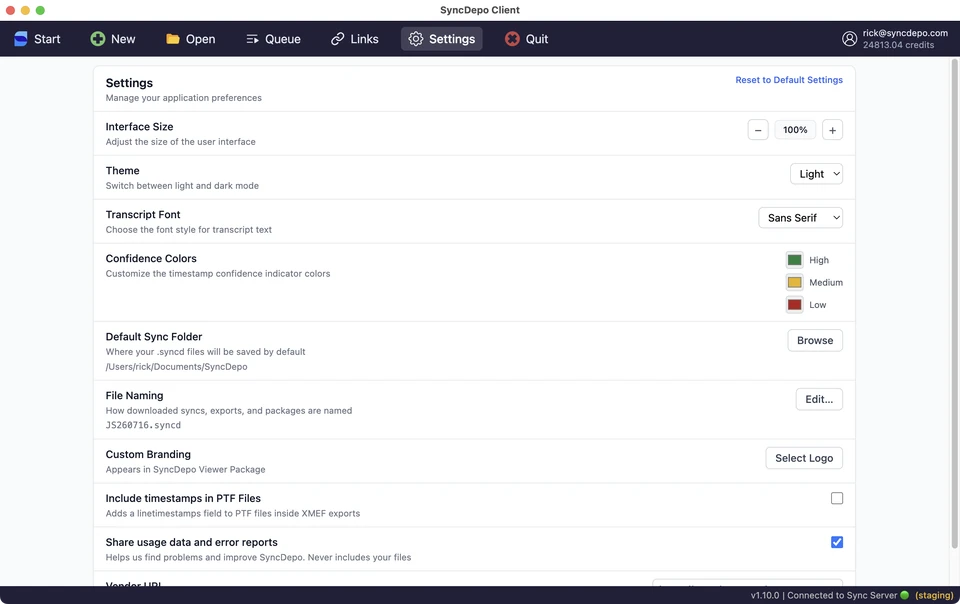The image size is (960, 604).
Task: Open the Transcript Font Sans Serif dropdown
Action: click(800, 218)
